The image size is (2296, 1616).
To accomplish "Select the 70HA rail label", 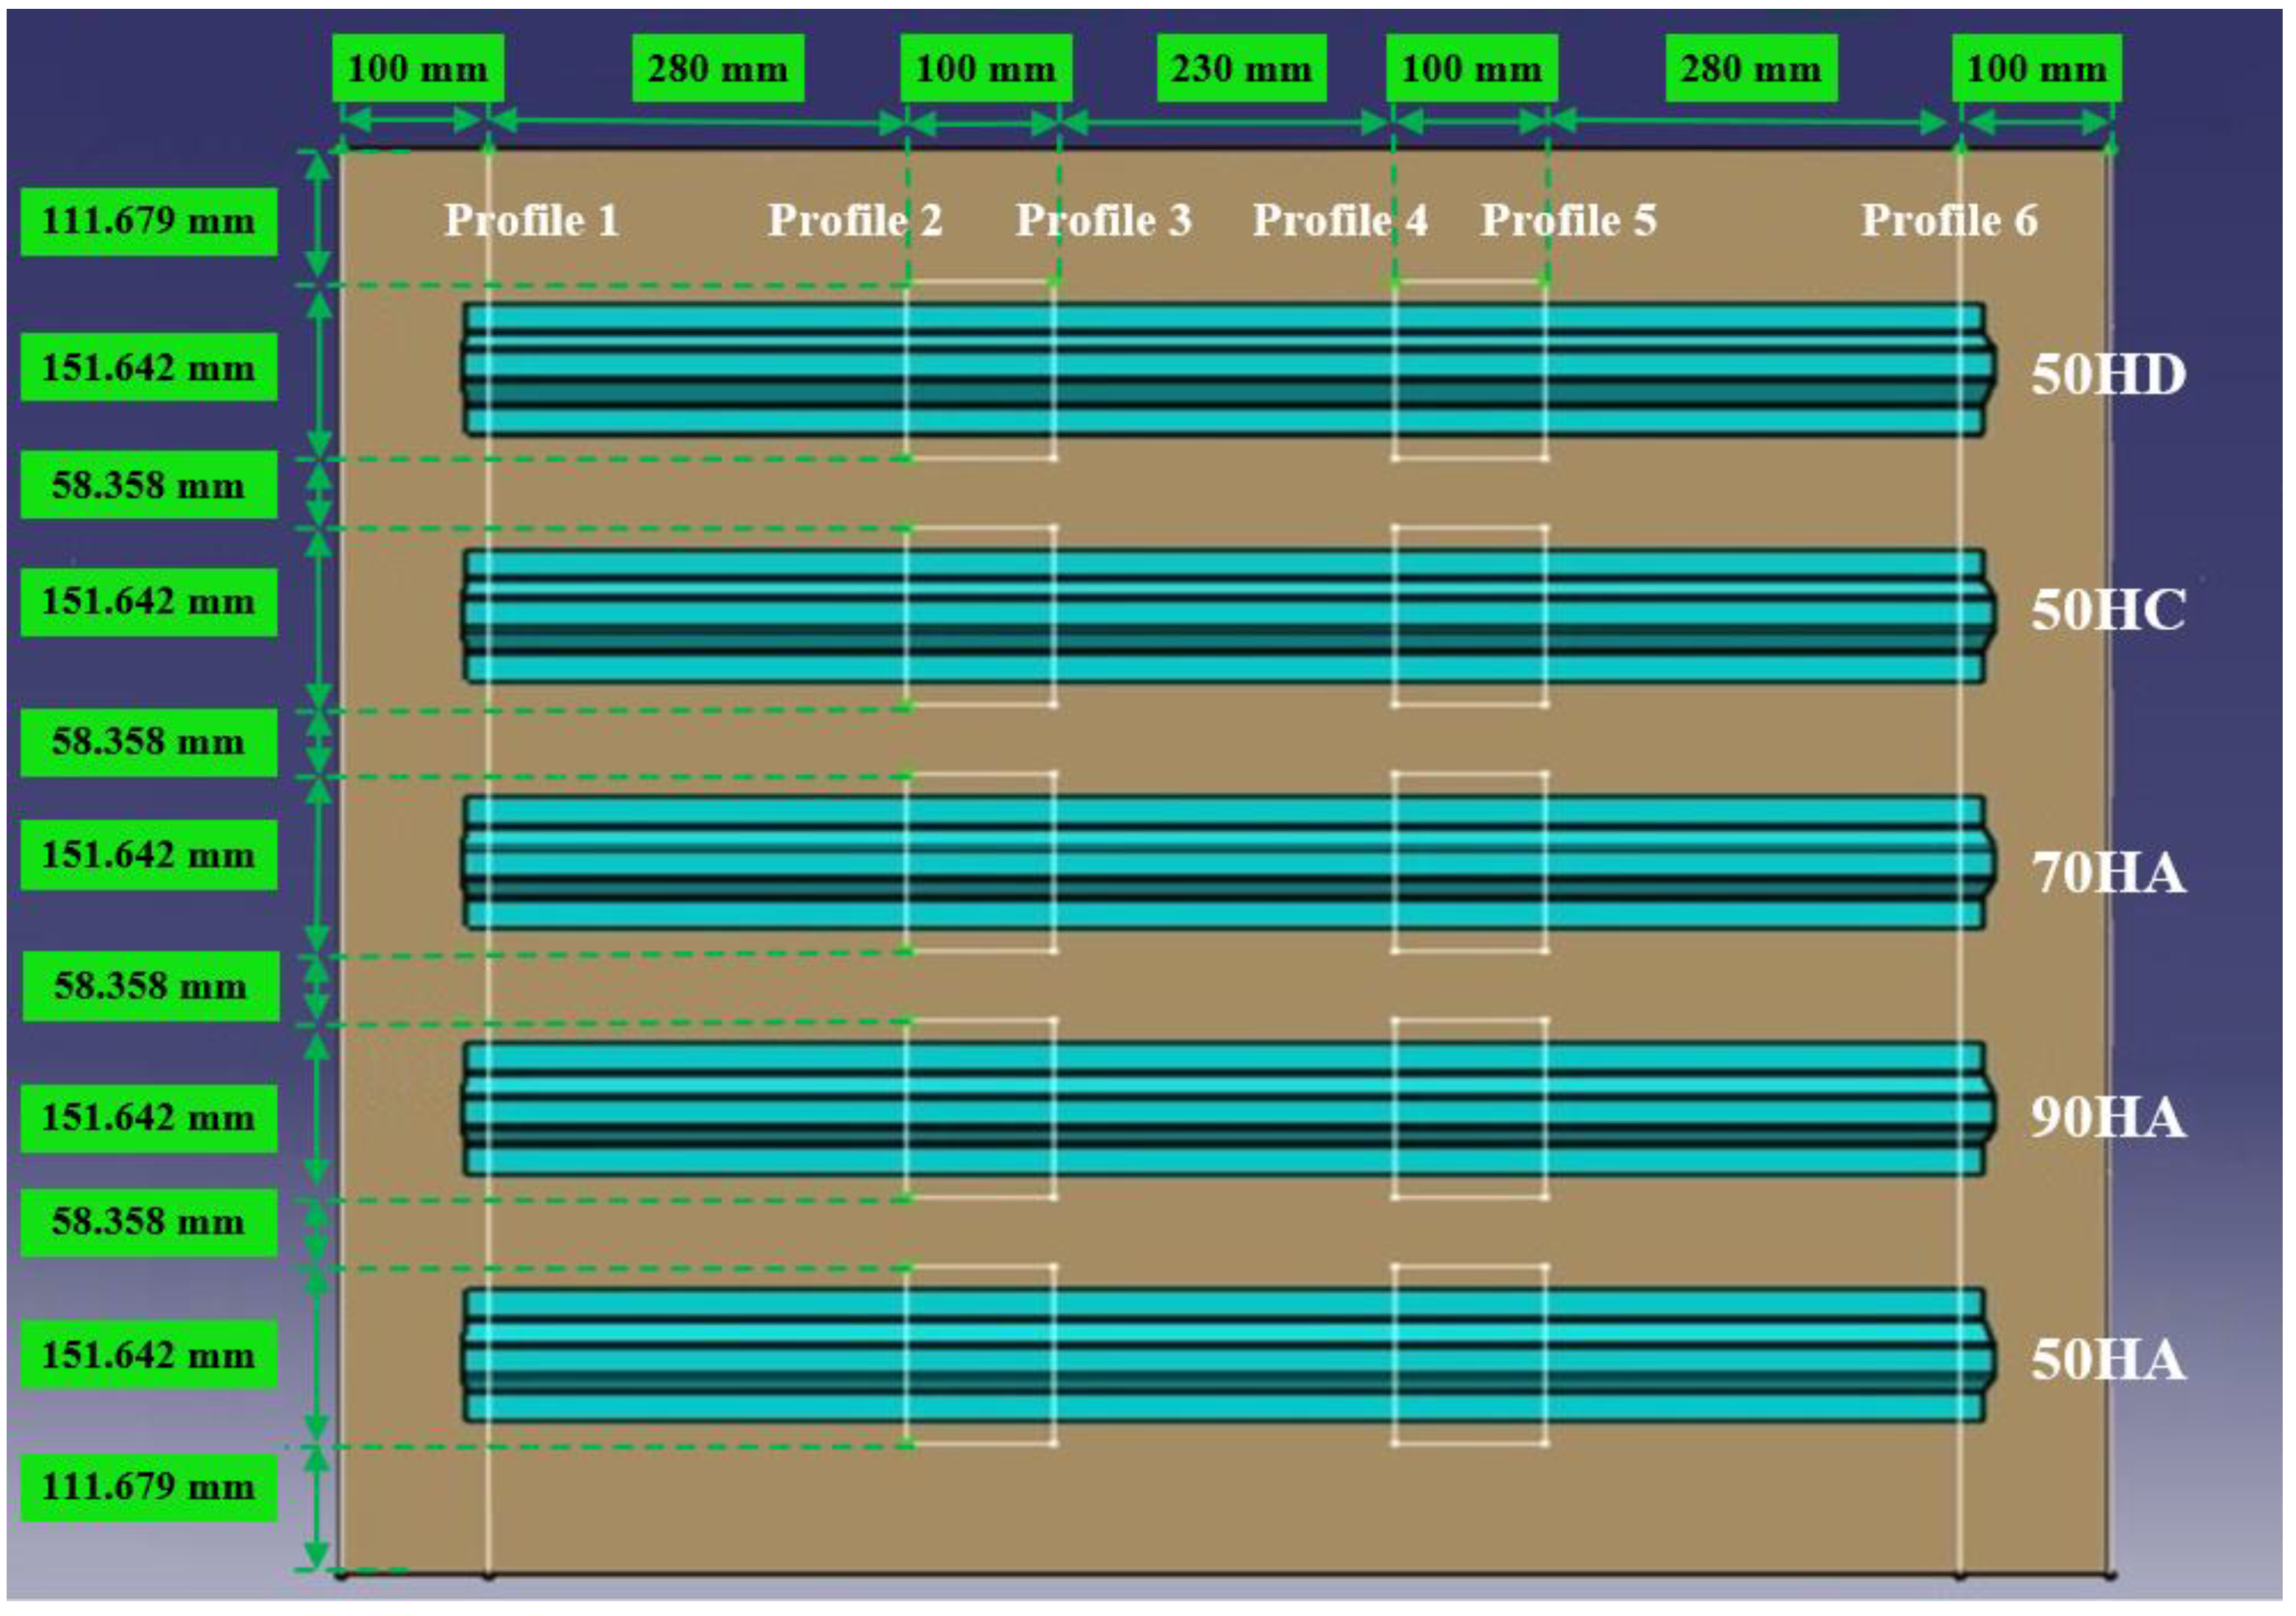I will [2108, 873].
